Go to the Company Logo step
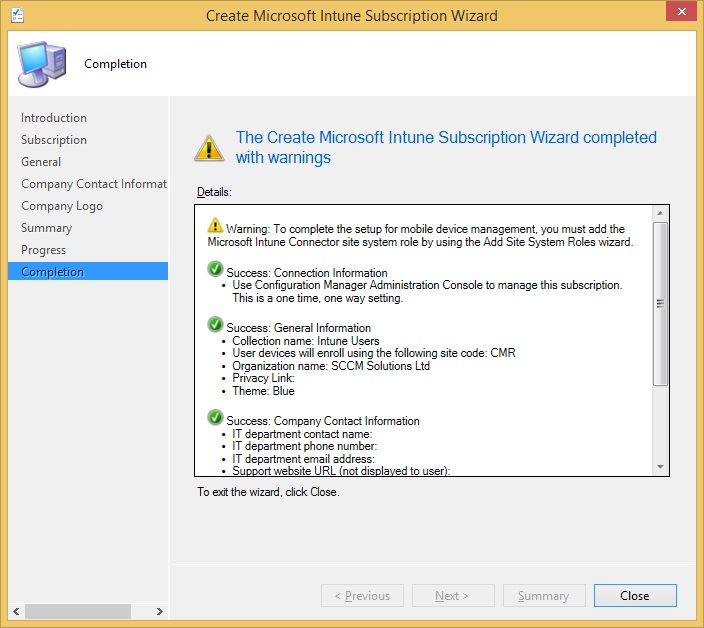The image size is (704, 628). [62, 206]
